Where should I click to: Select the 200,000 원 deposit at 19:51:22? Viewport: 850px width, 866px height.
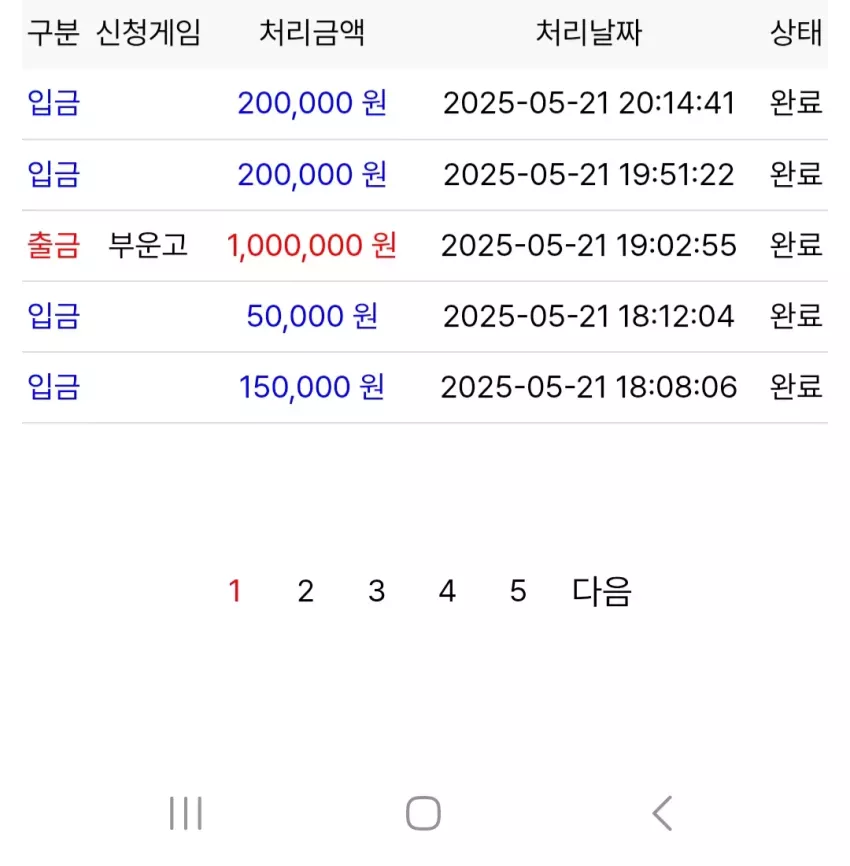point(425,175)
